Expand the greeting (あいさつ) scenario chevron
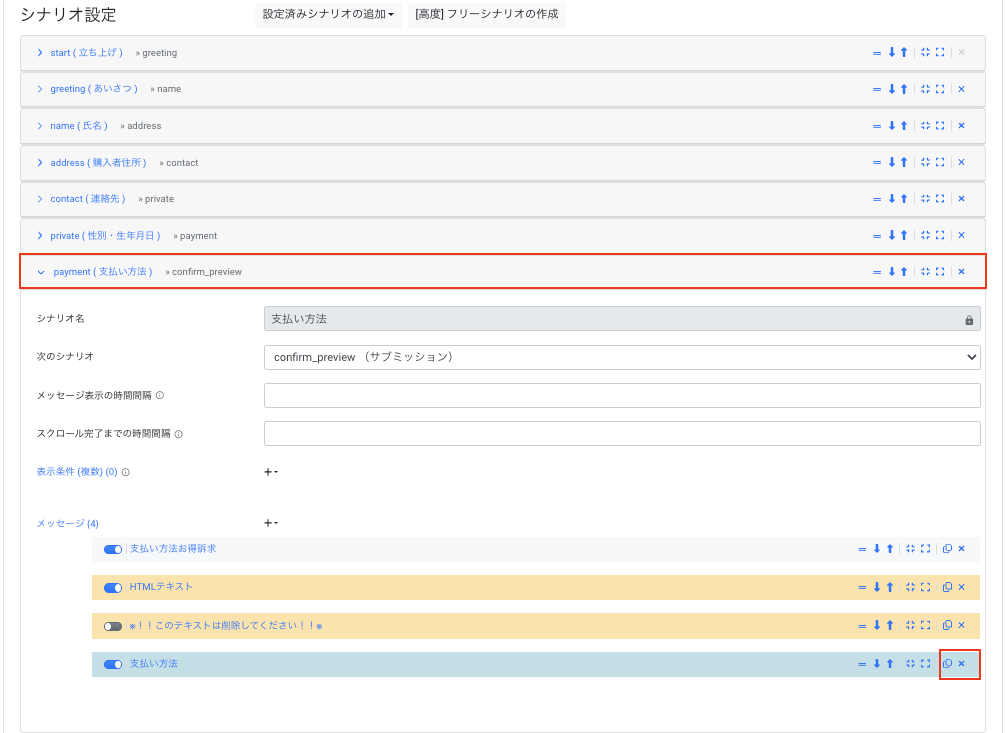 click(x=40, y=89)
